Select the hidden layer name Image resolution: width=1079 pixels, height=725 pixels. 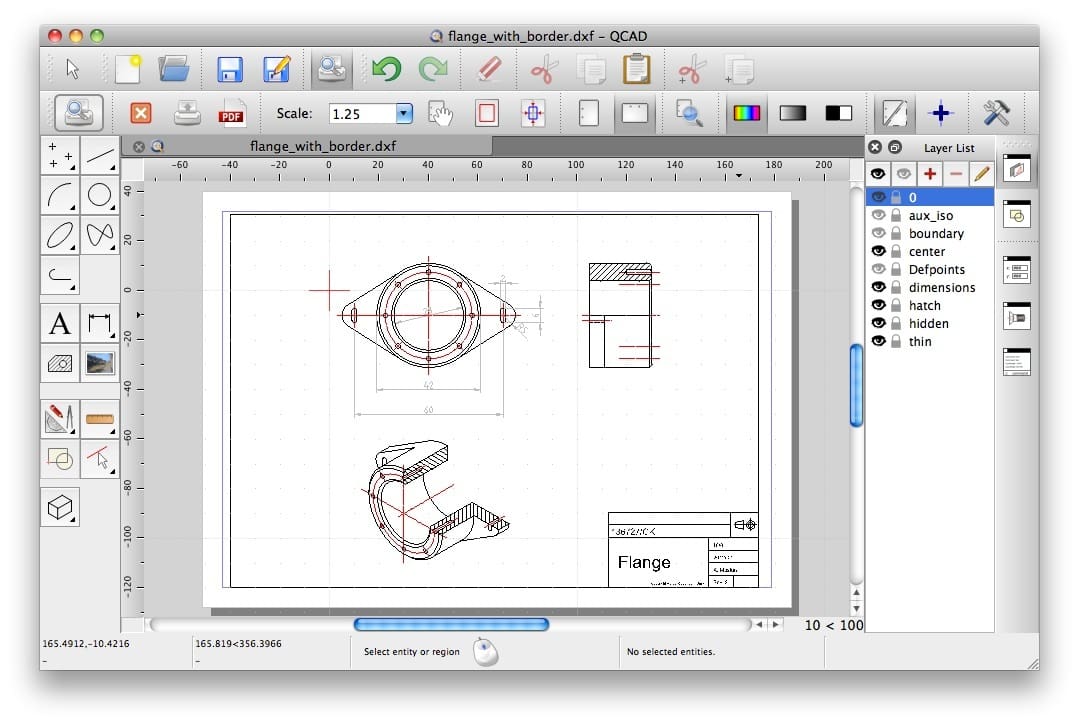click(928, 323)
